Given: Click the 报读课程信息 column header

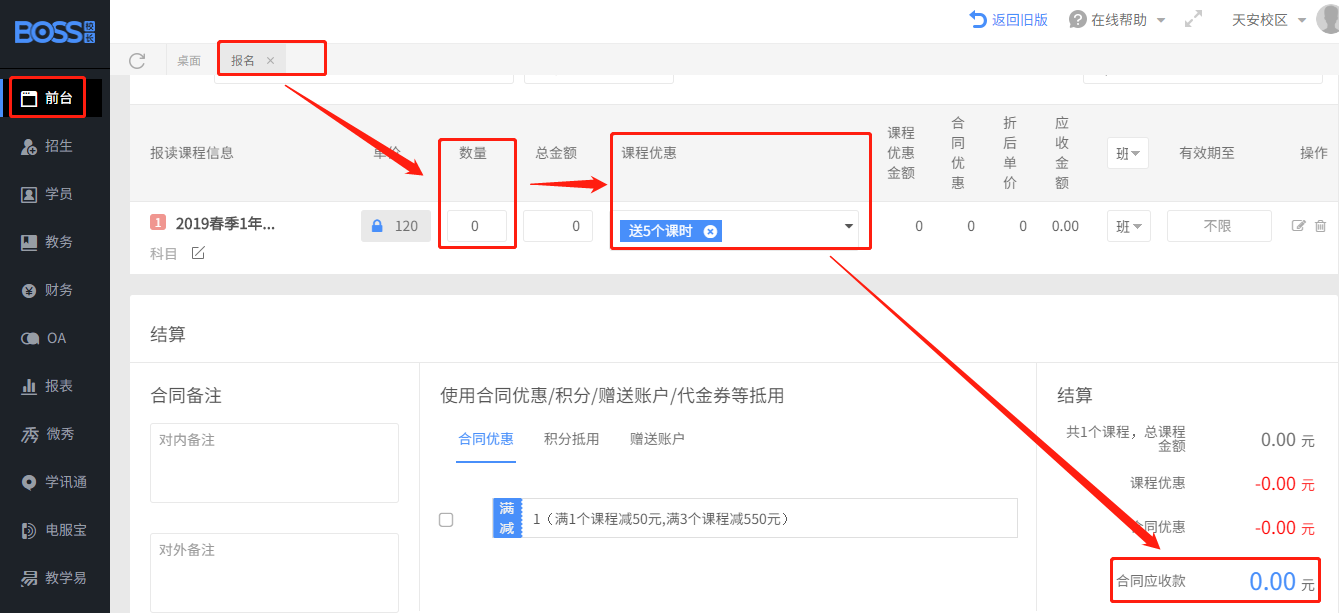Looking at the screenshot, I should (x=192, y=153).
